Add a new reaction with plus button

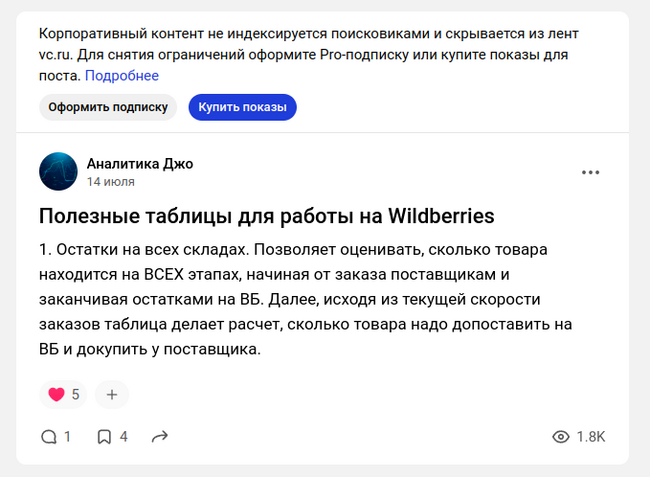pyautogui.click(x=111, y=394)
